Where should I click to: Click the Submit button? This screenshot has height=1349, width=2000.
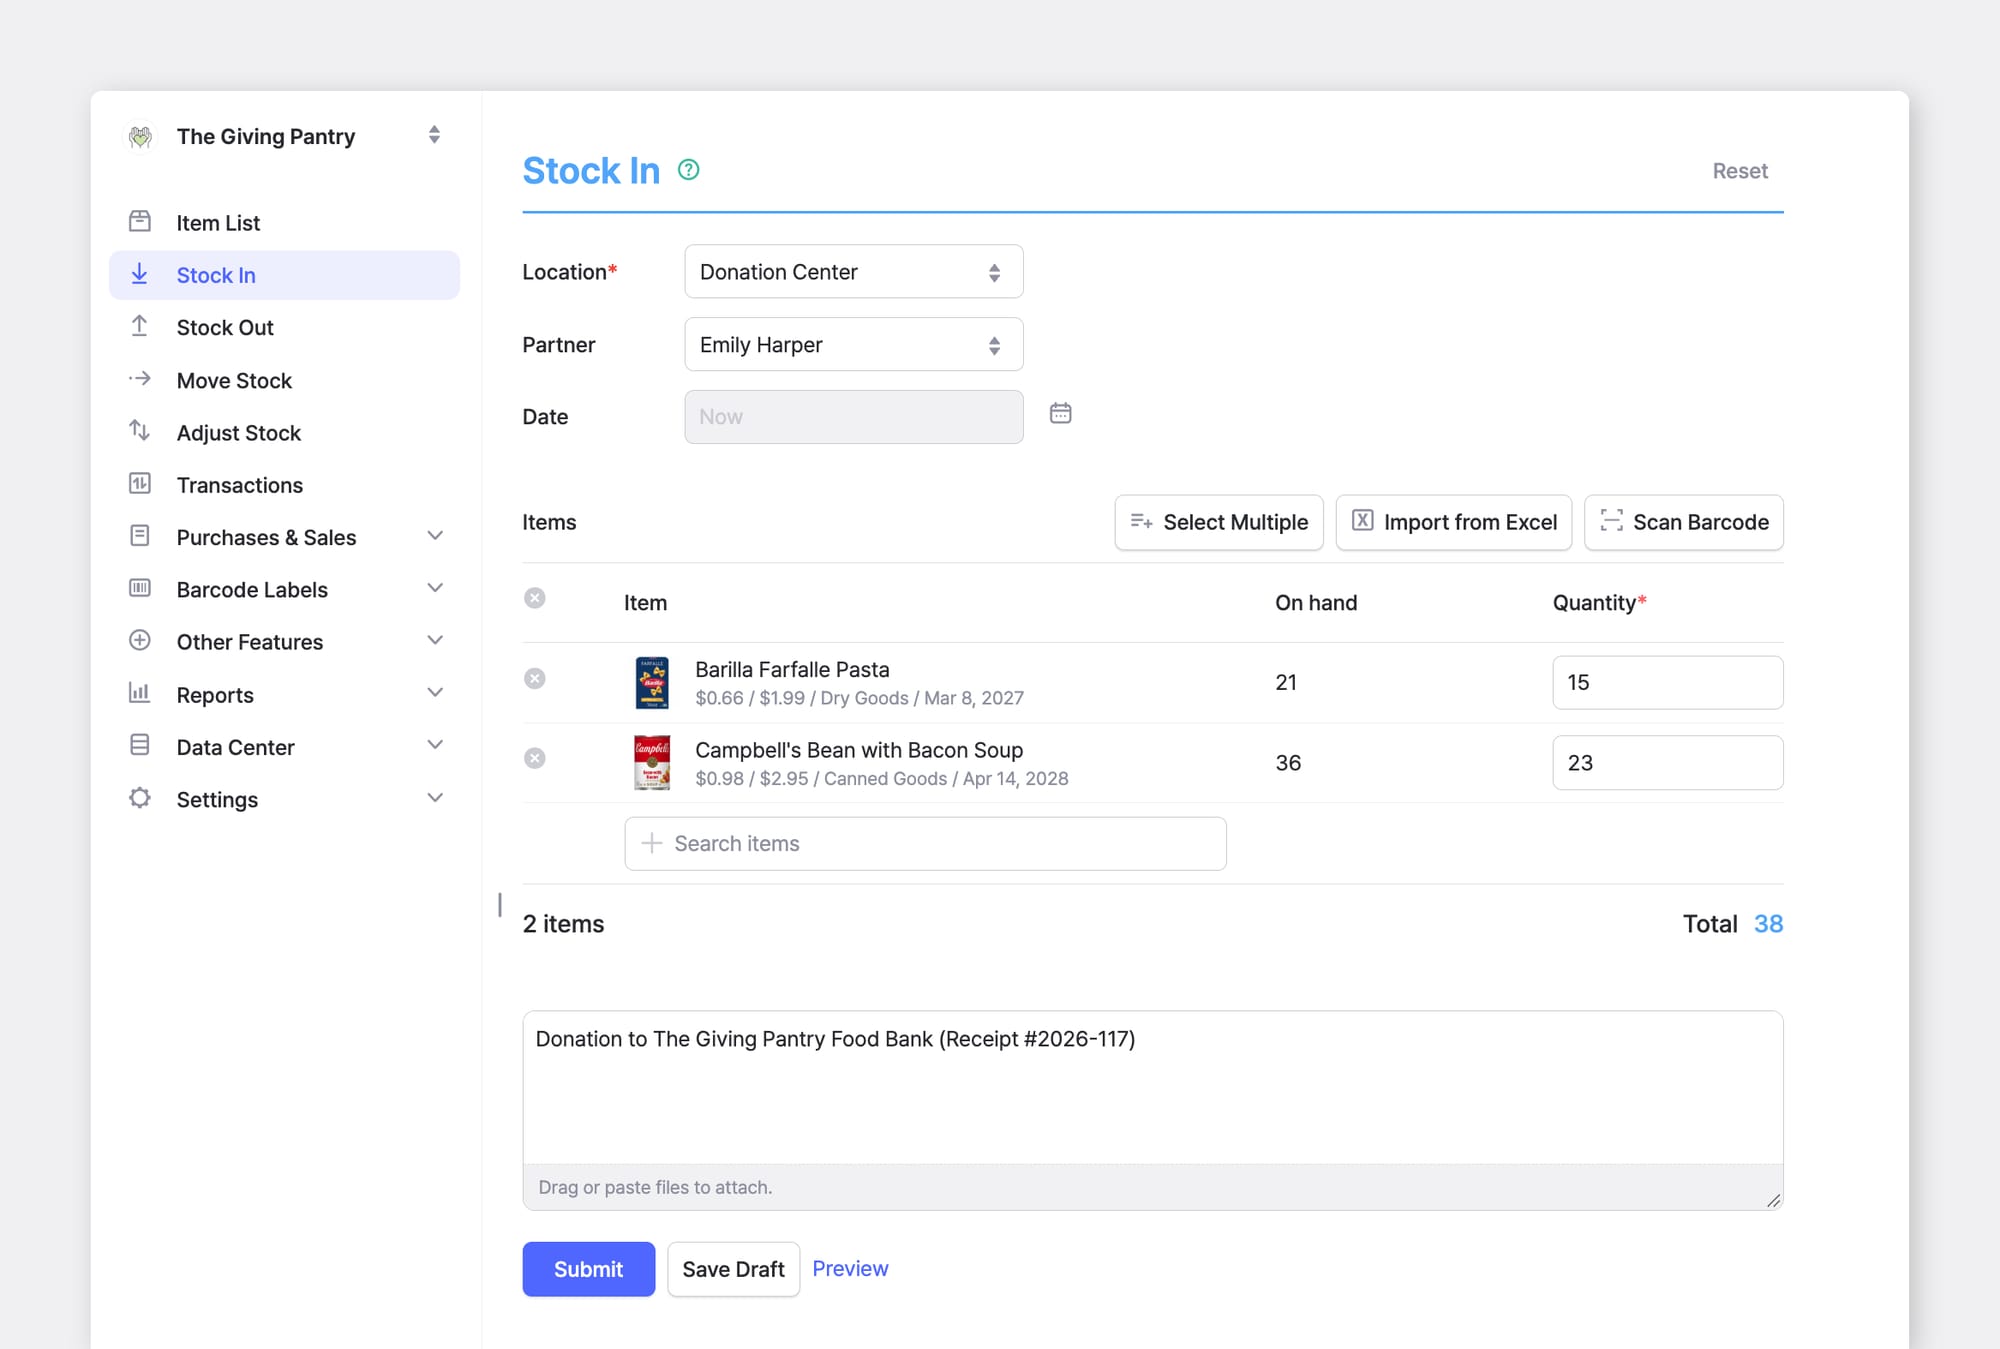(x=588, y=1269)
